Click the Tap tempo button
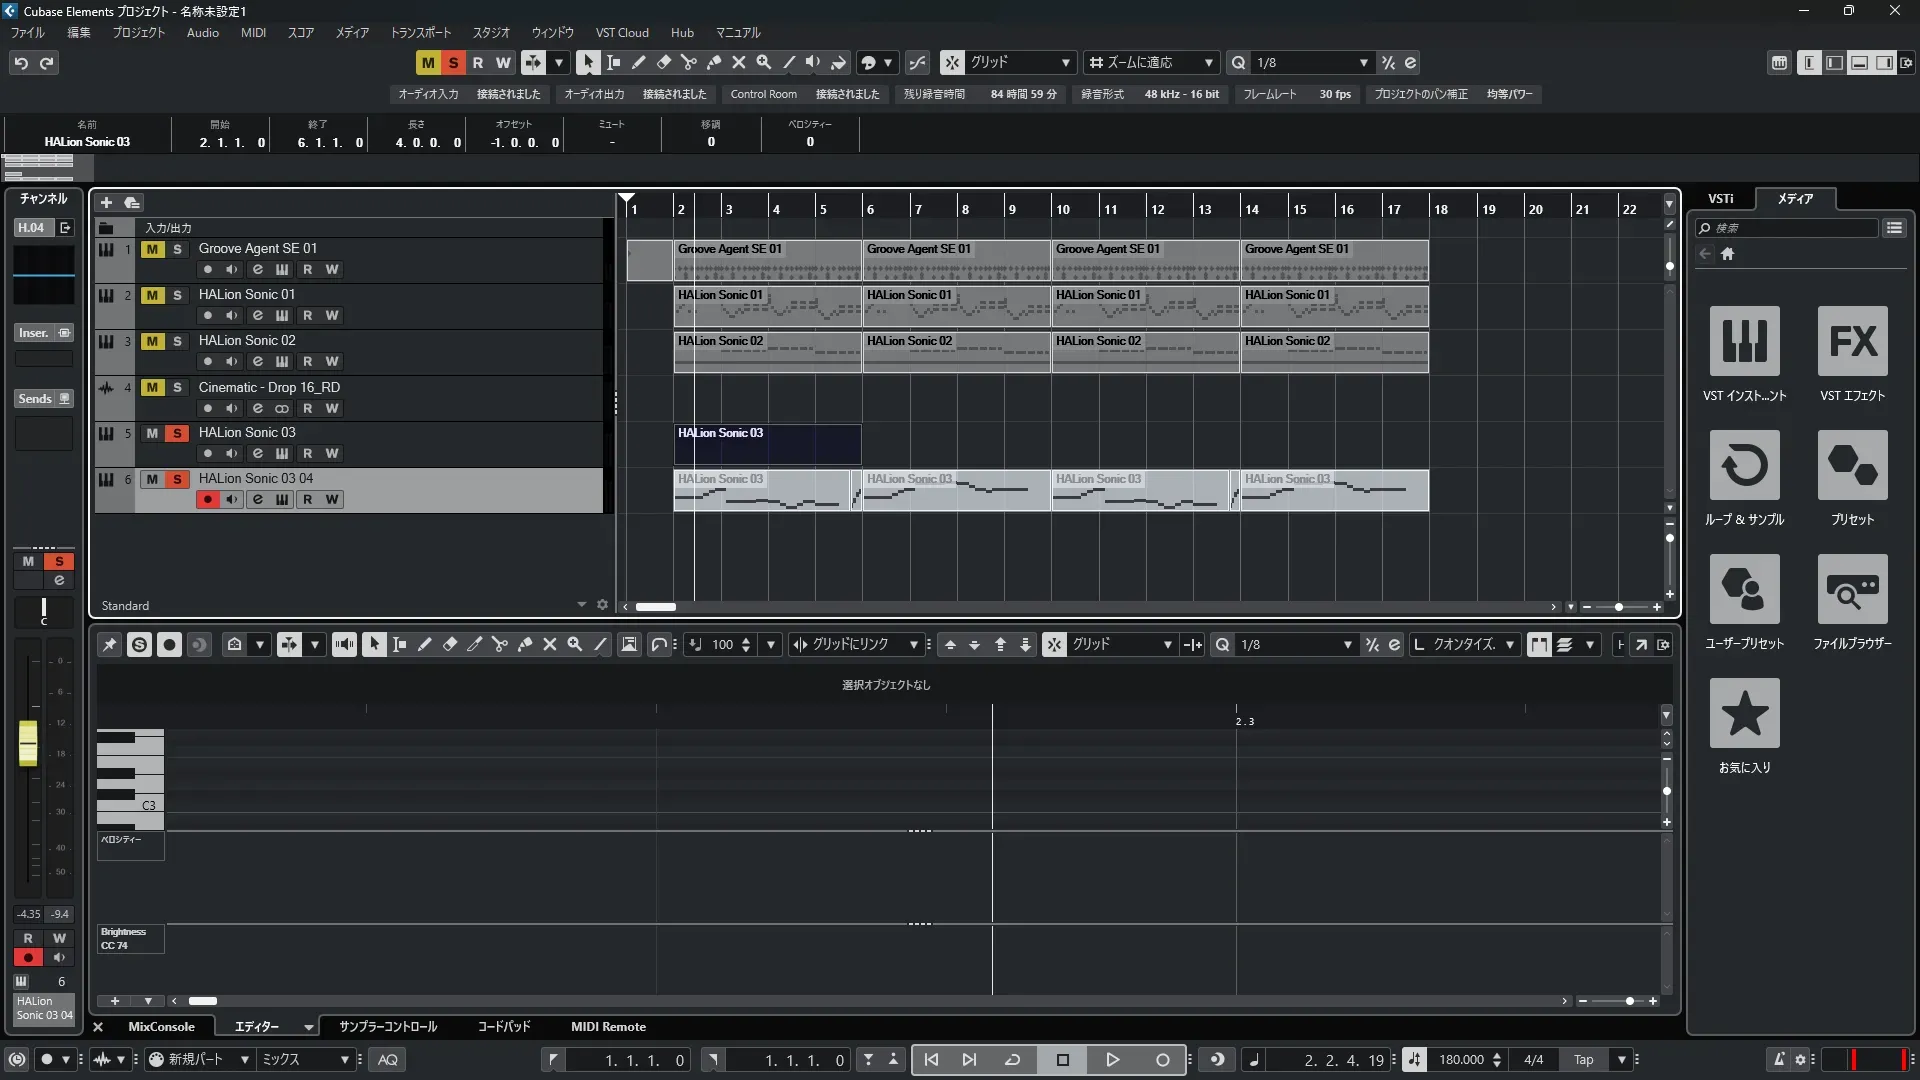This screenshot has height=1080, width=1920. point(1583,1060)
